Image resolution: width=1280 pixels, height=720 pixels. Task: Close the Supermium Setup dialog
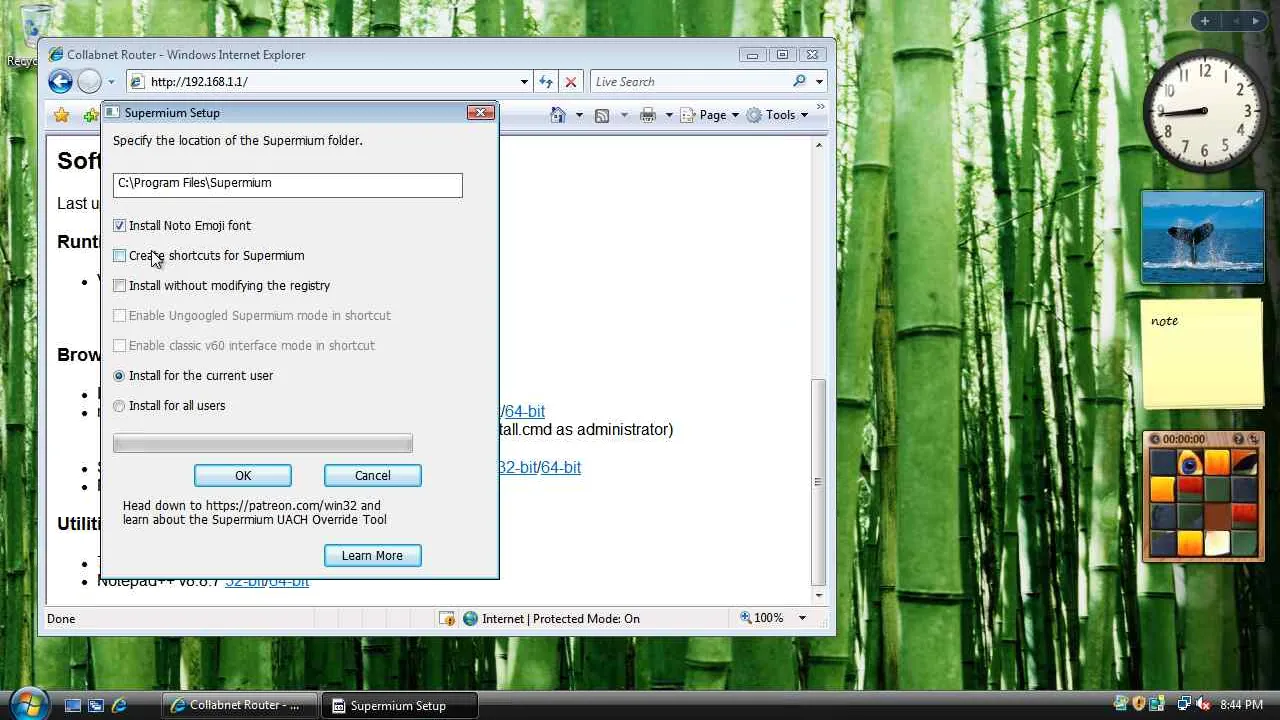[481, 113]
